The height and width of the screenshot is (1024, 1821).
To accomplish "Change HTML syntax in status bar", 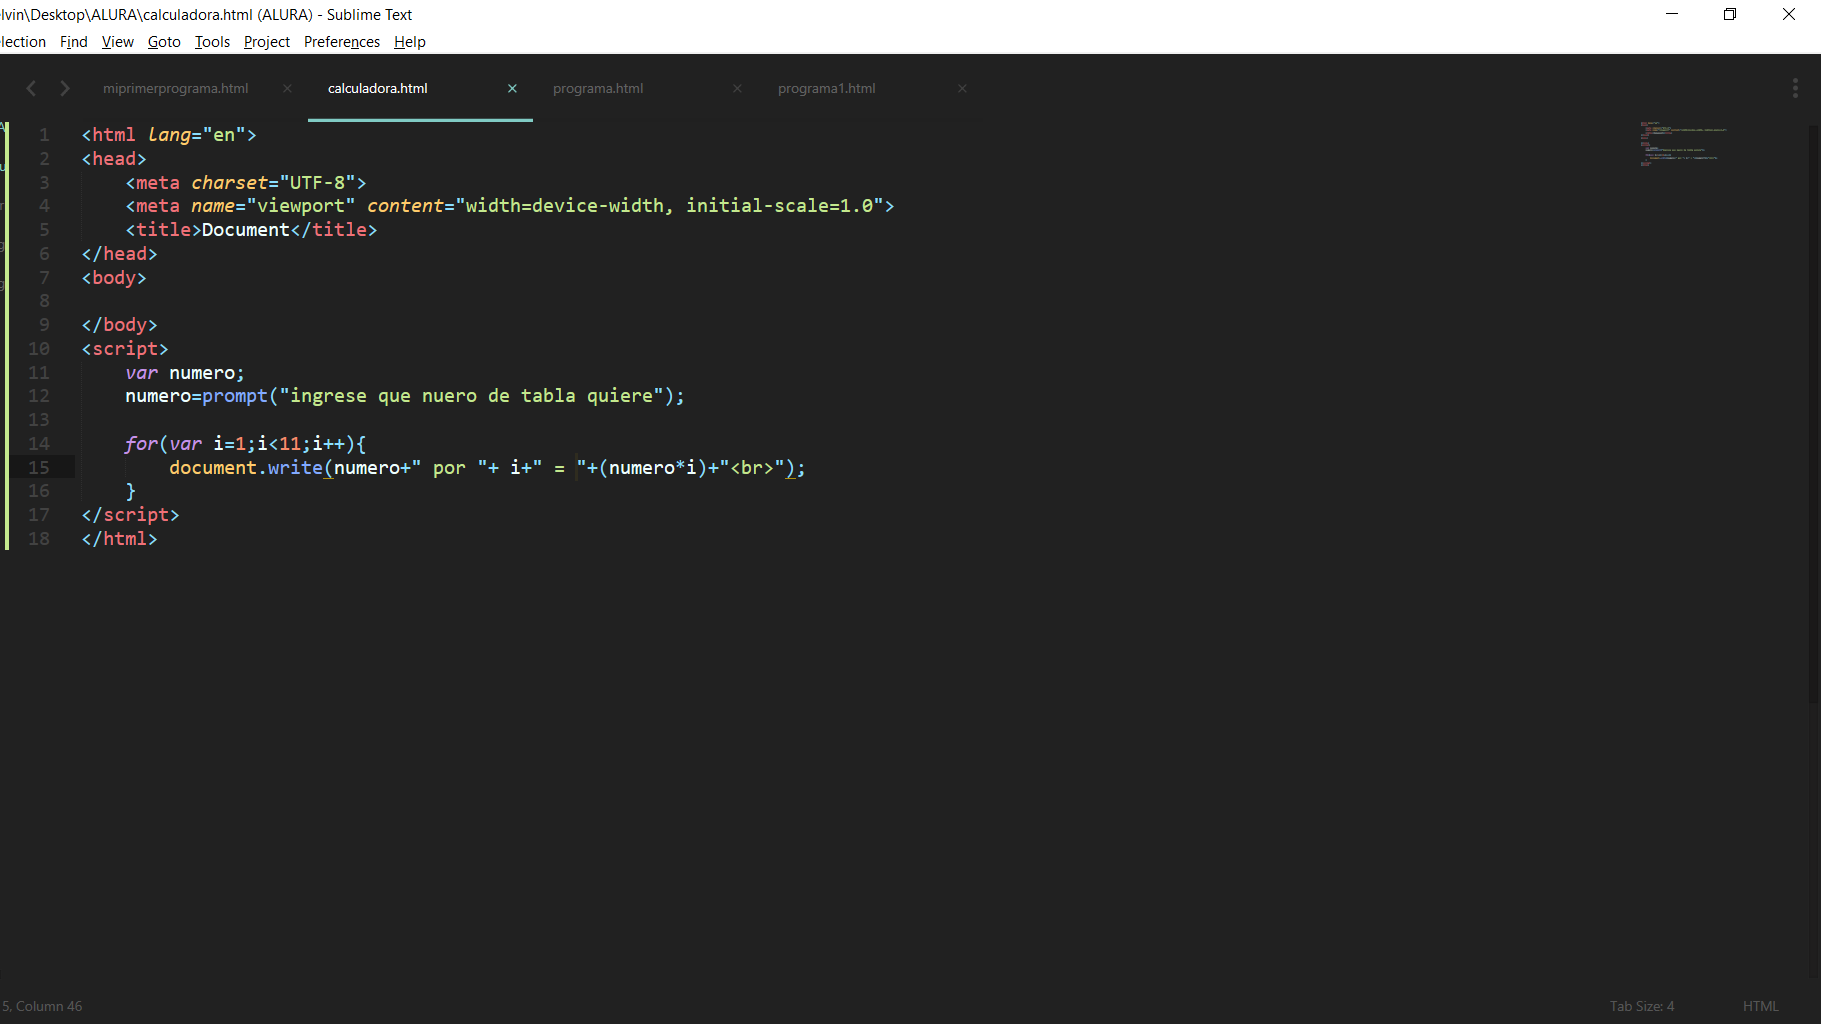I will pyautogui.click(x=1761, y=1006).
